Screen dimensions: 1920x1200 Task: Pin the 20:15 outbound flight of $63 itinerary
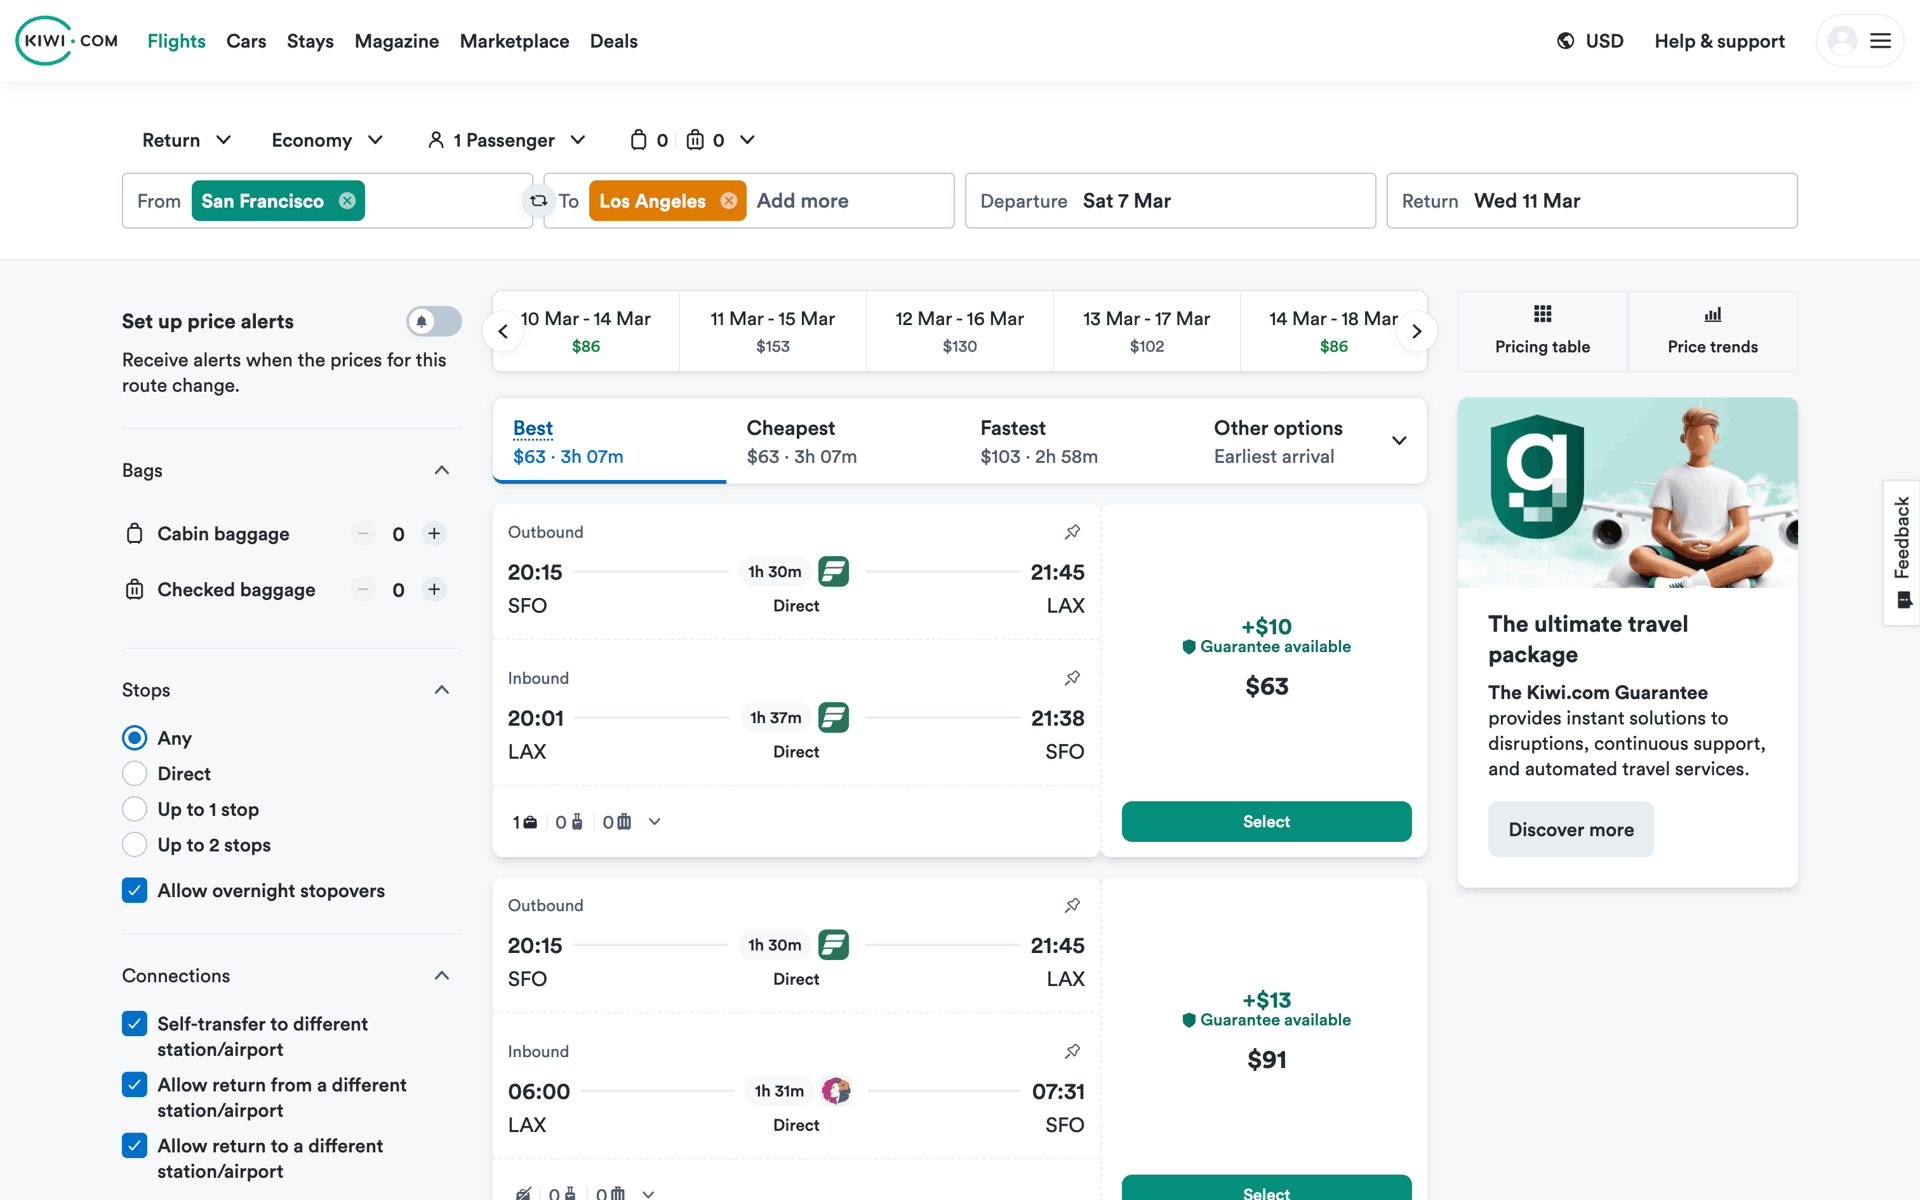click(1072, 532)
